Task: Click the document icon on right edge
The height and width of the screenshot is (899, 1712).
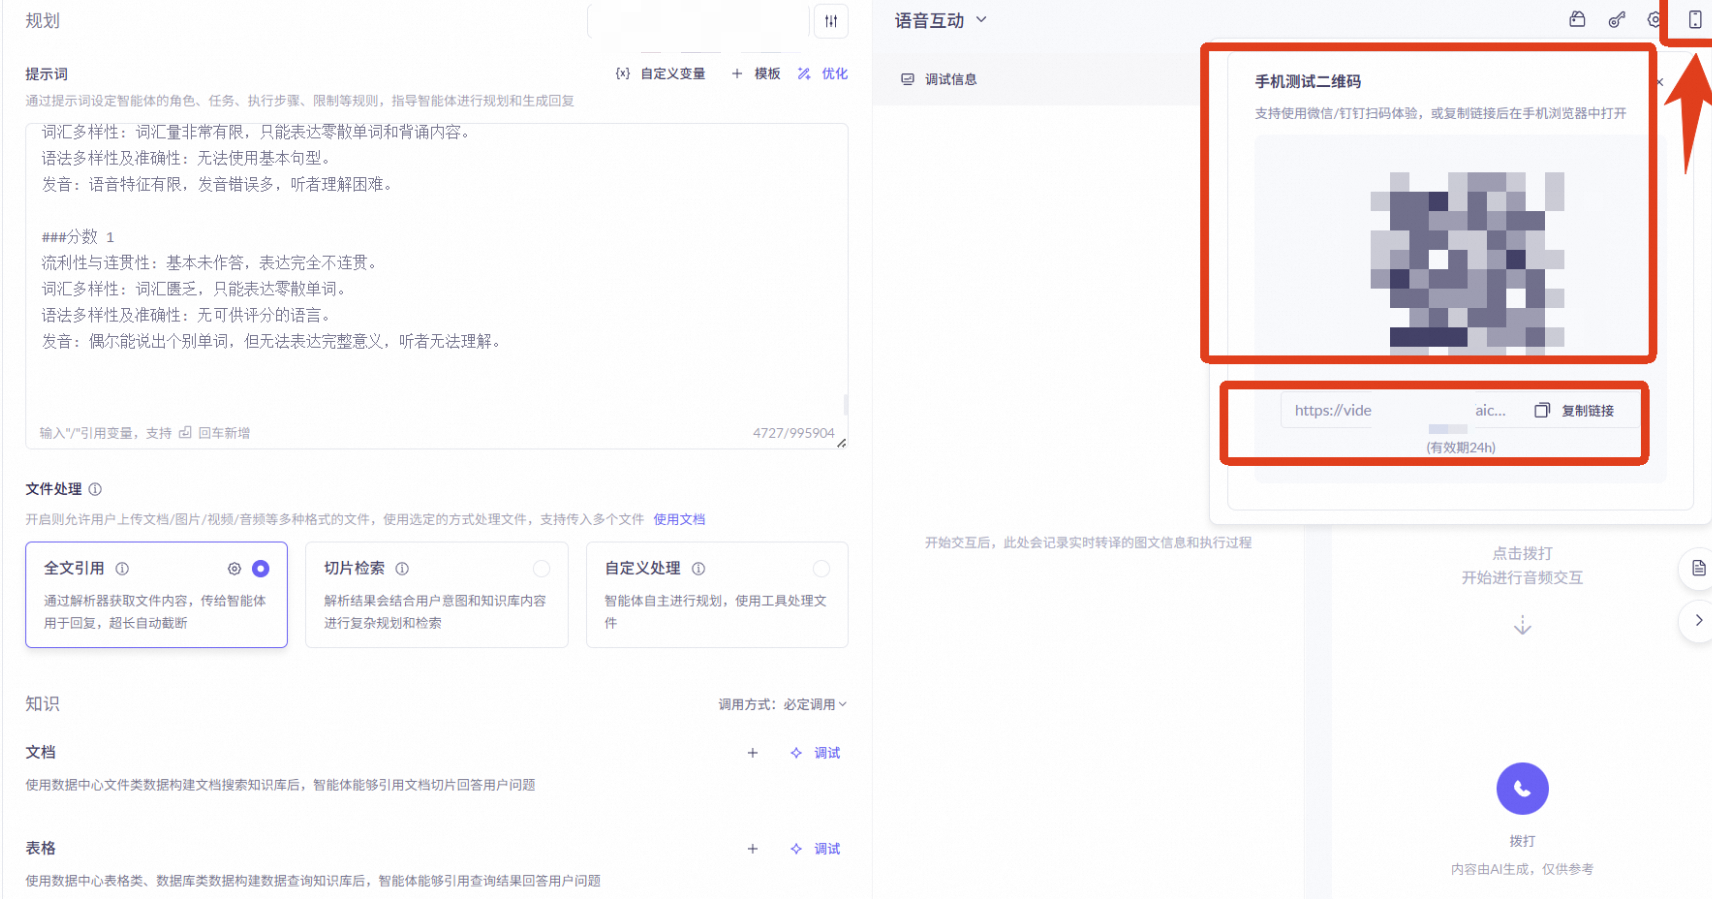Action: point(1698,568)
